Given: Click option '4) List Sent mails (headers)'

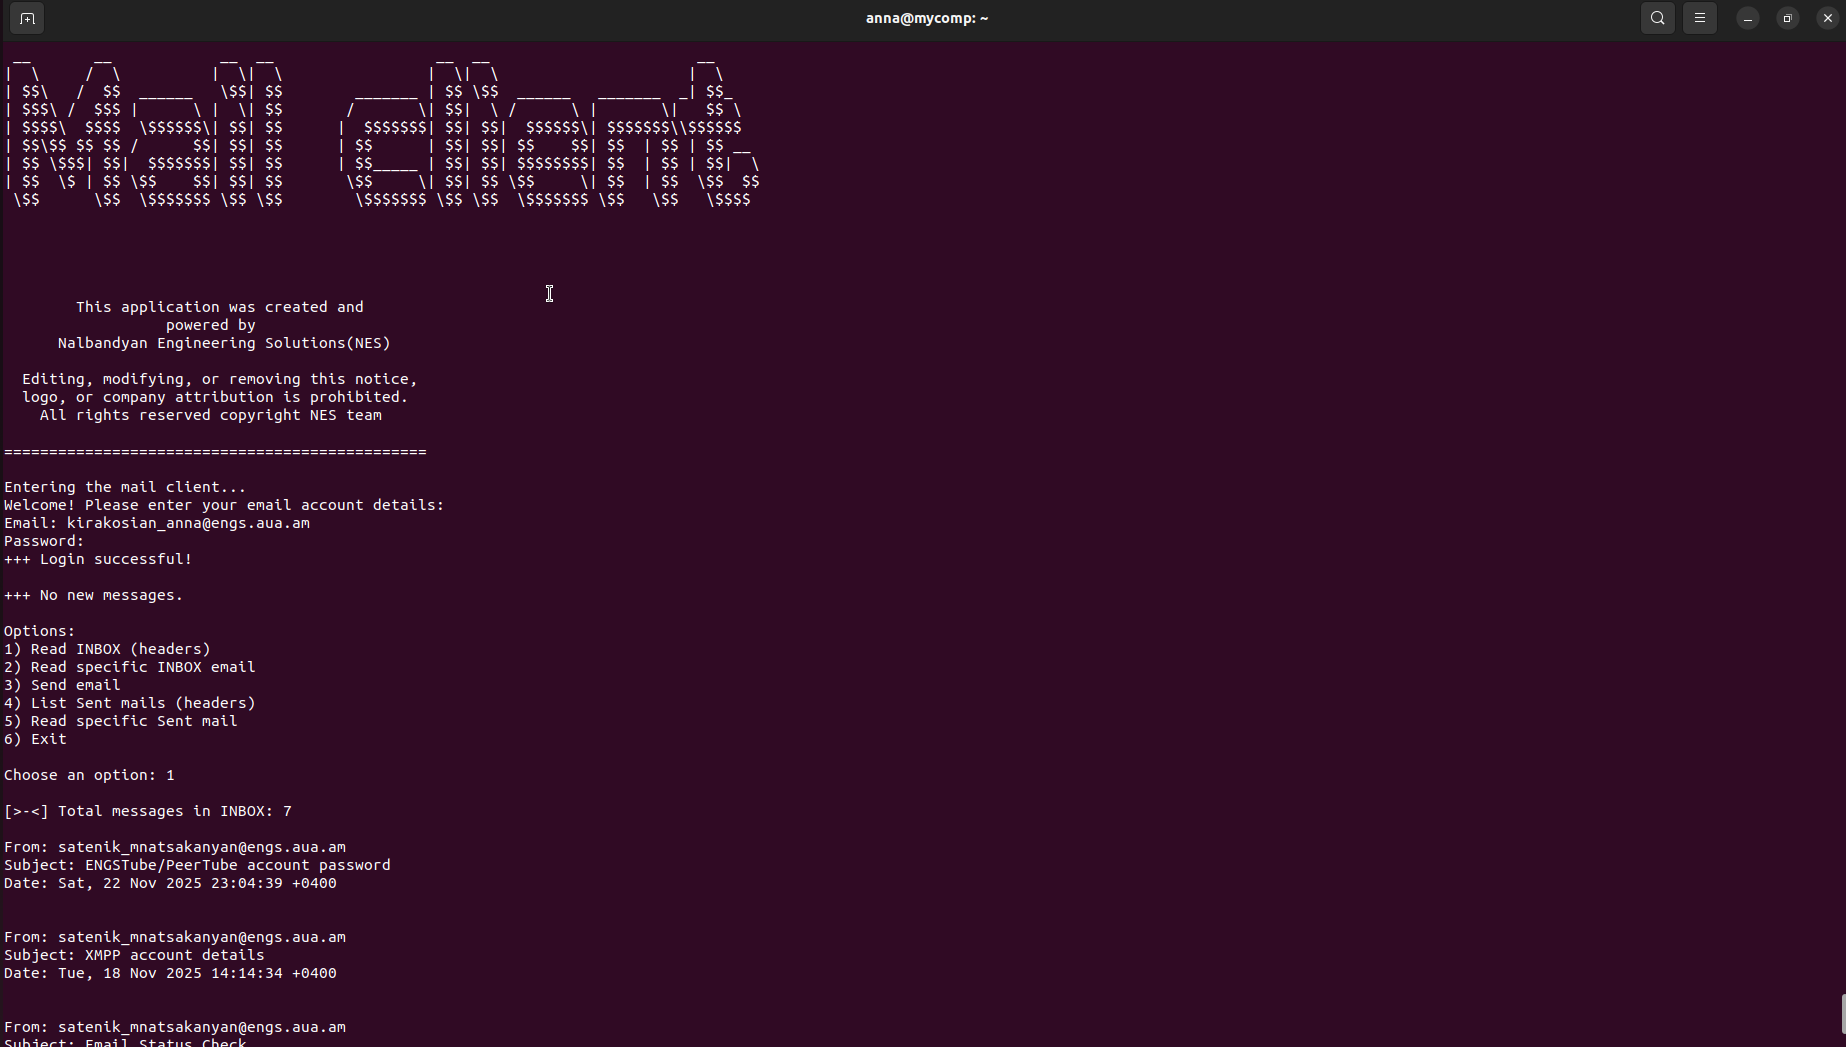Looking at the screenshot, I should coord(130,704).
